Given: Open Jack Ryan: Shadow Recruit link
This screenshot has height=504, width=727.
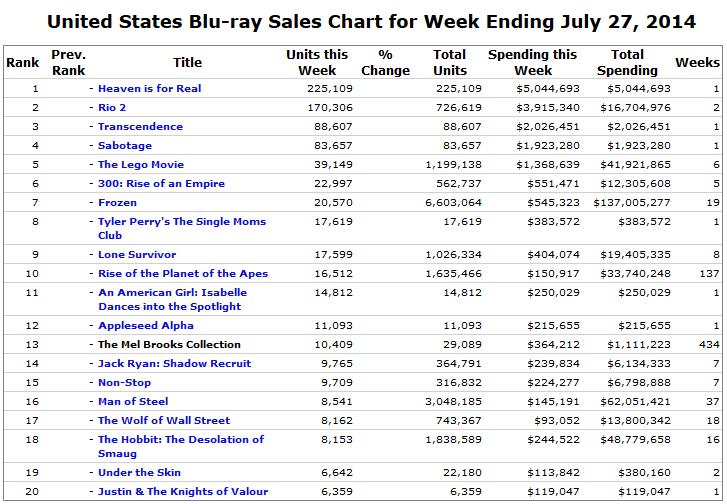Looking at the screenshot, I should point(174,363).
